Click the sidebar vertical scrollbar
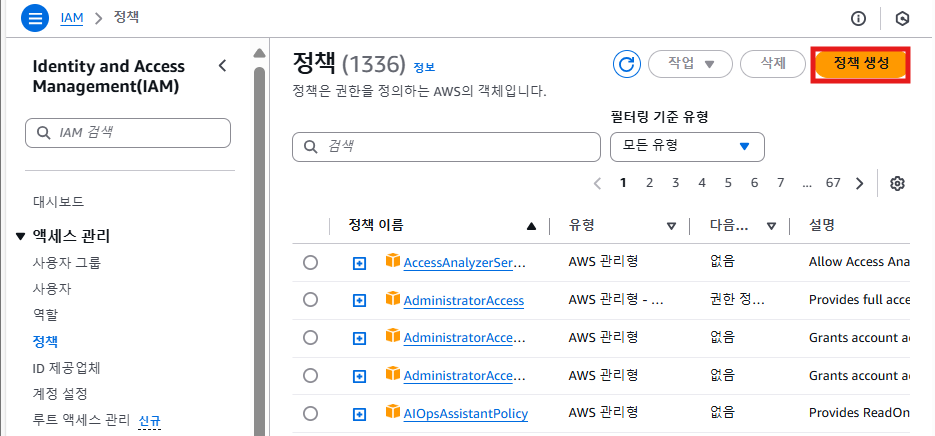The width and height of the screenshot is (935, 436). (x=259, y=251)
